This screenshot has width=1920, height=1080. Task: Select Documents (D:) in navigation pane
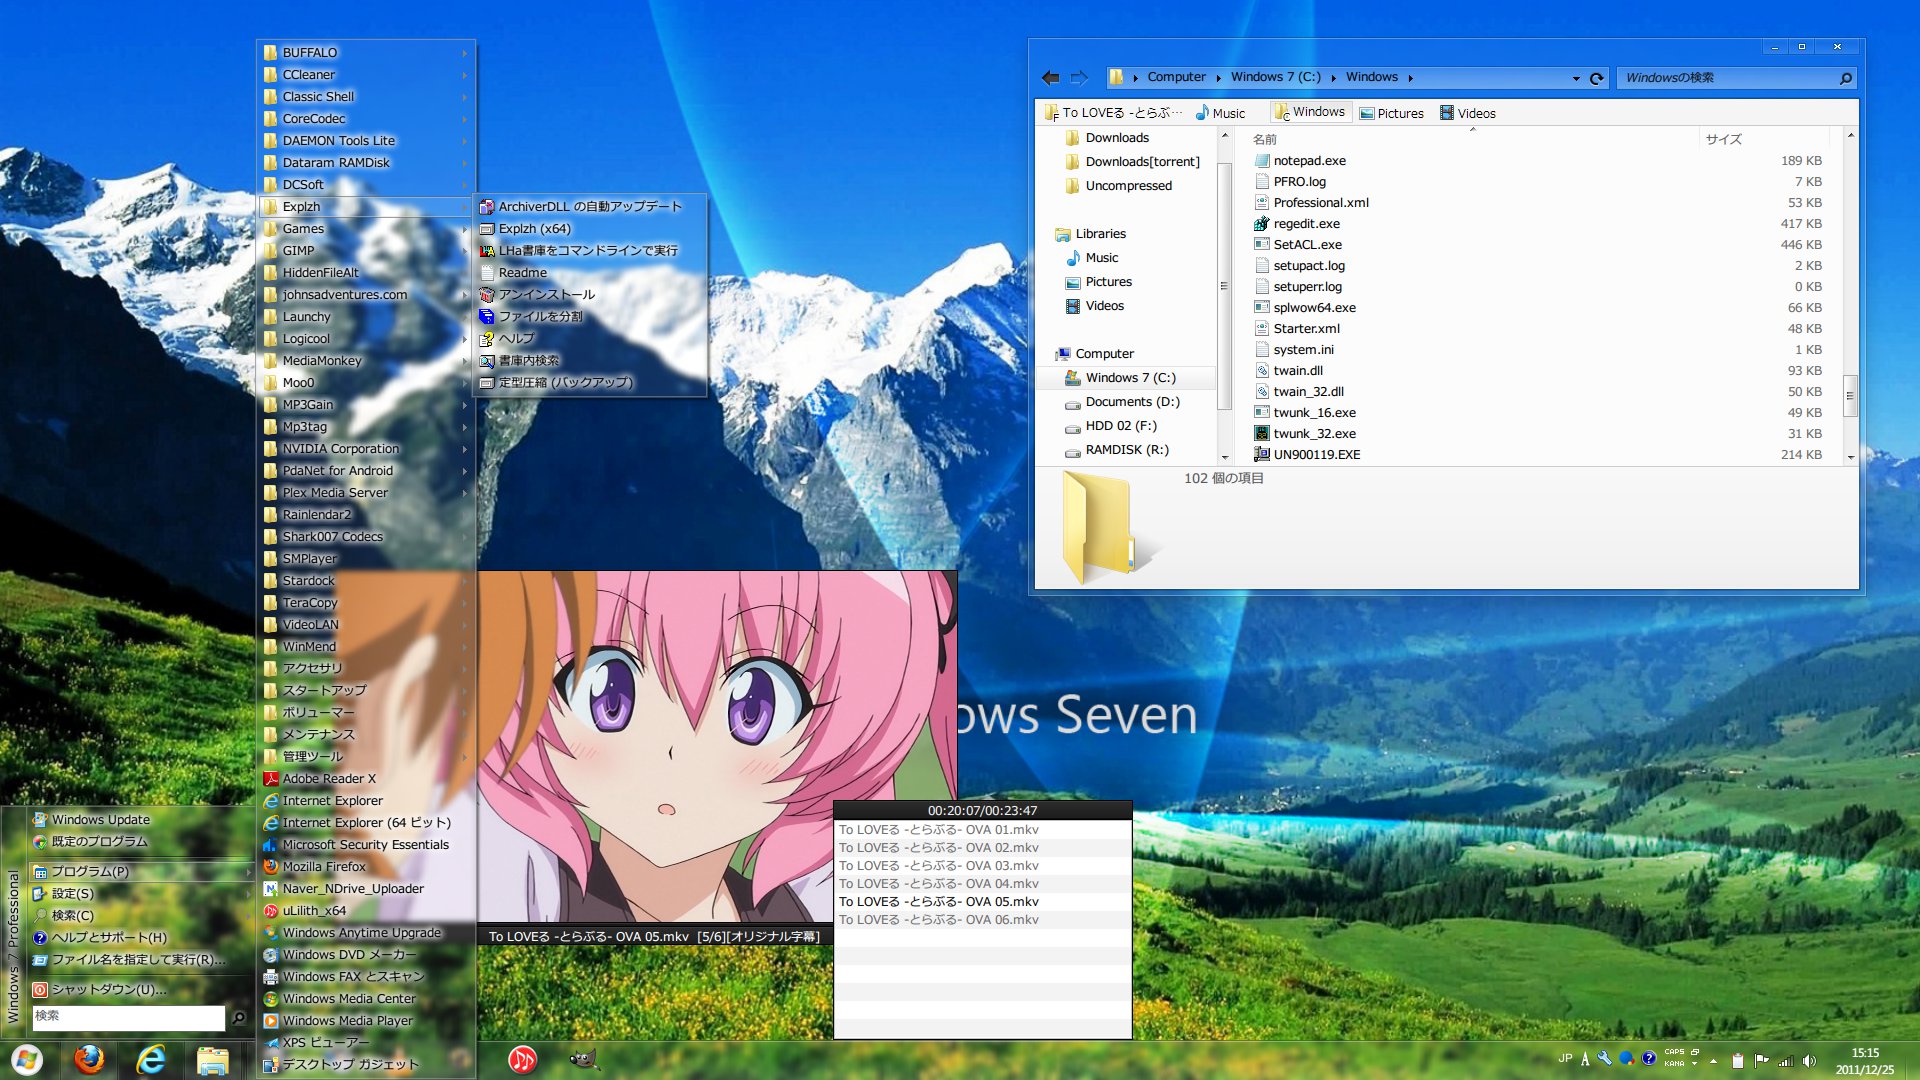tap(1132, 402)
